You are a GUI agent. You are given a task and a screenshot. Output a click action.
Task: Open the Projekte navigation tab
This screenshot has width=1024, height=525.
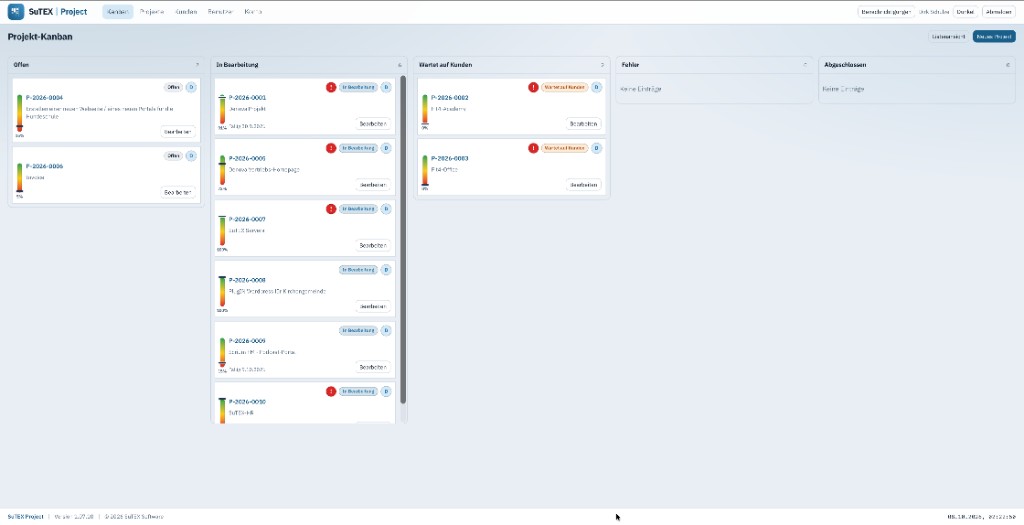(x=152, y=12)
